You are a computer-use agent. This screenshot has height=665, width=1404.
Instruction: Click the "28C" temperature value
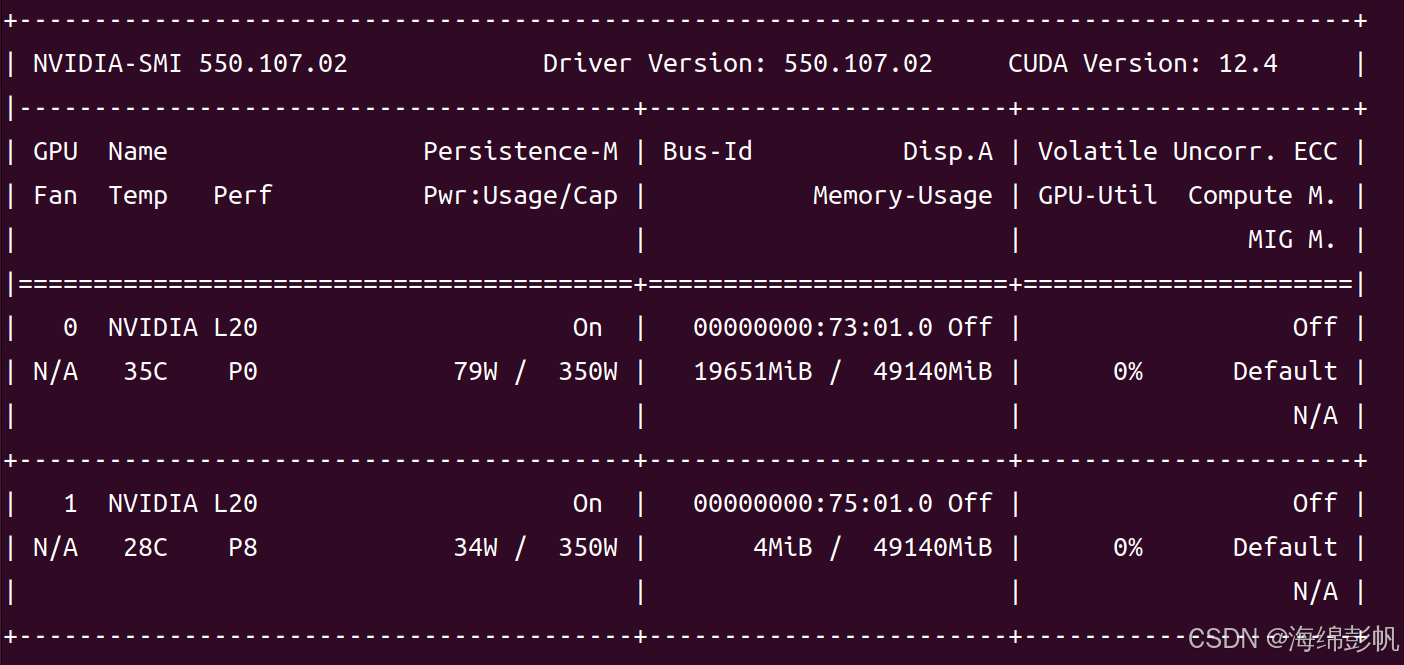pos(145,548)
